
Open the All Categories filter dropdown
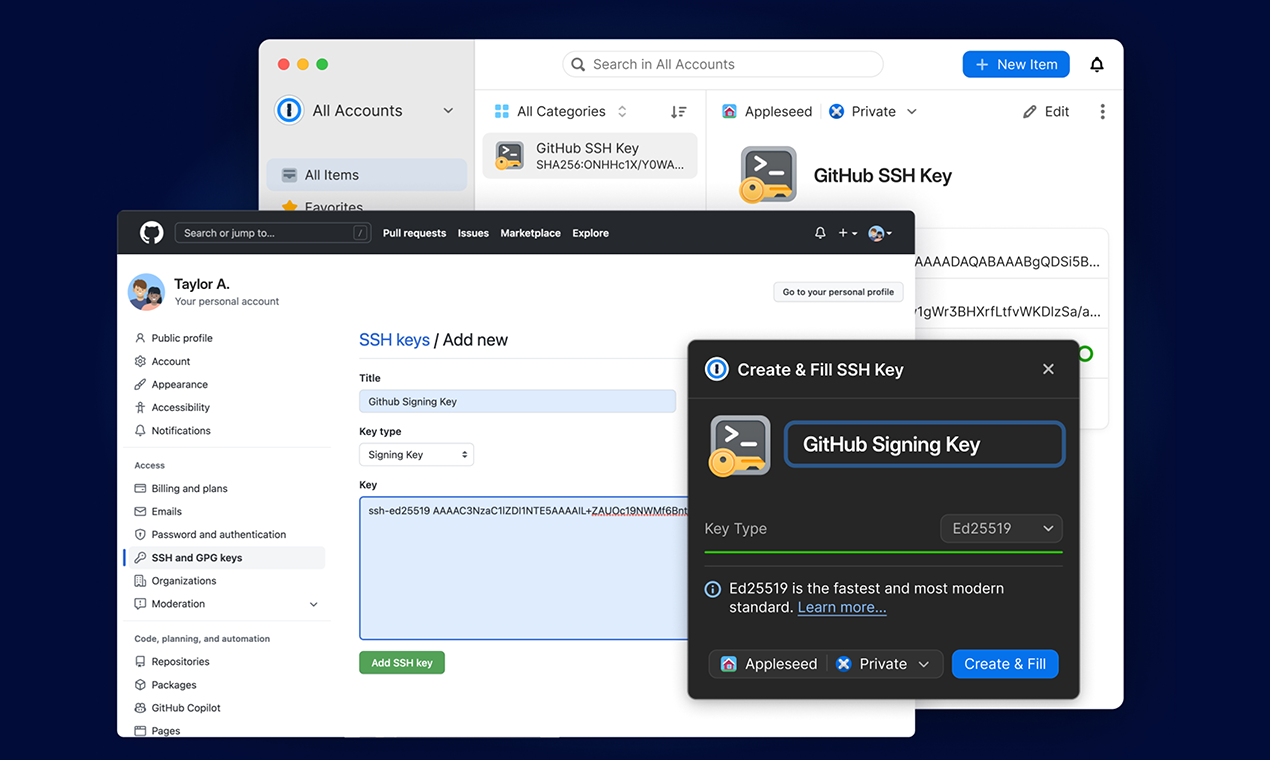point(562,111)
